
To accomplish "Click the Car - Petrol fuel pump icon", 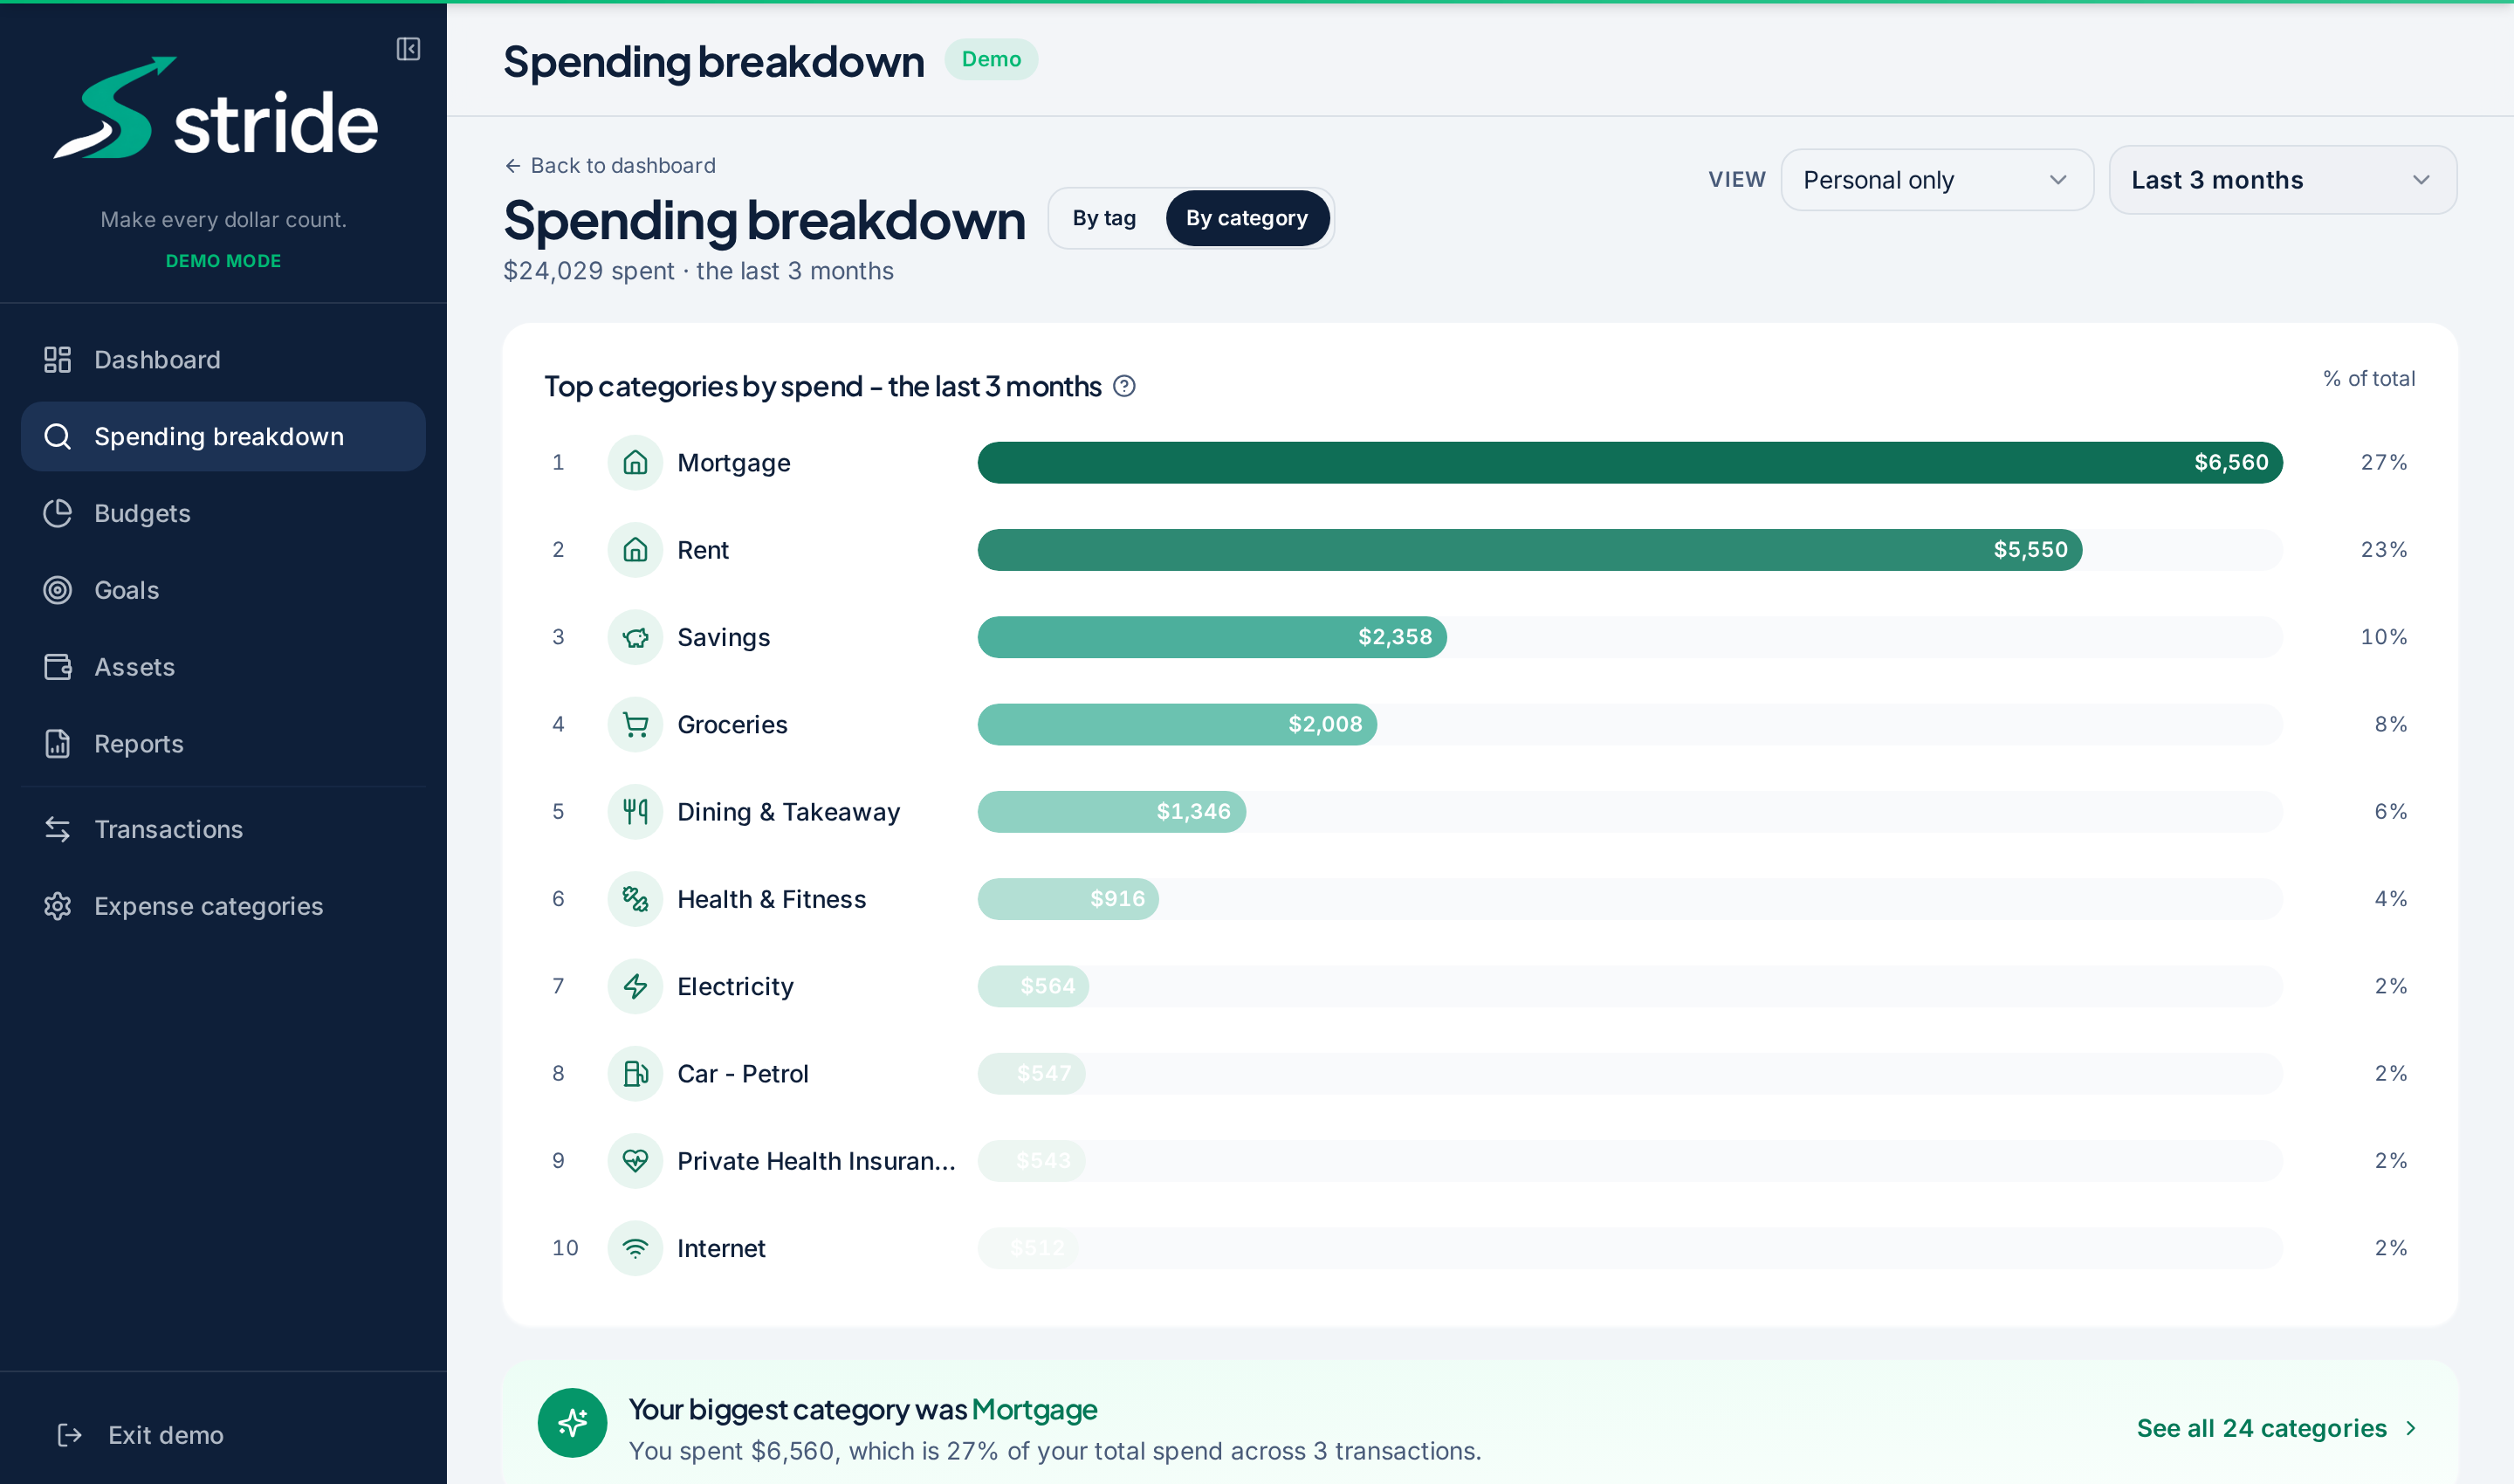I will (635, 1074).
